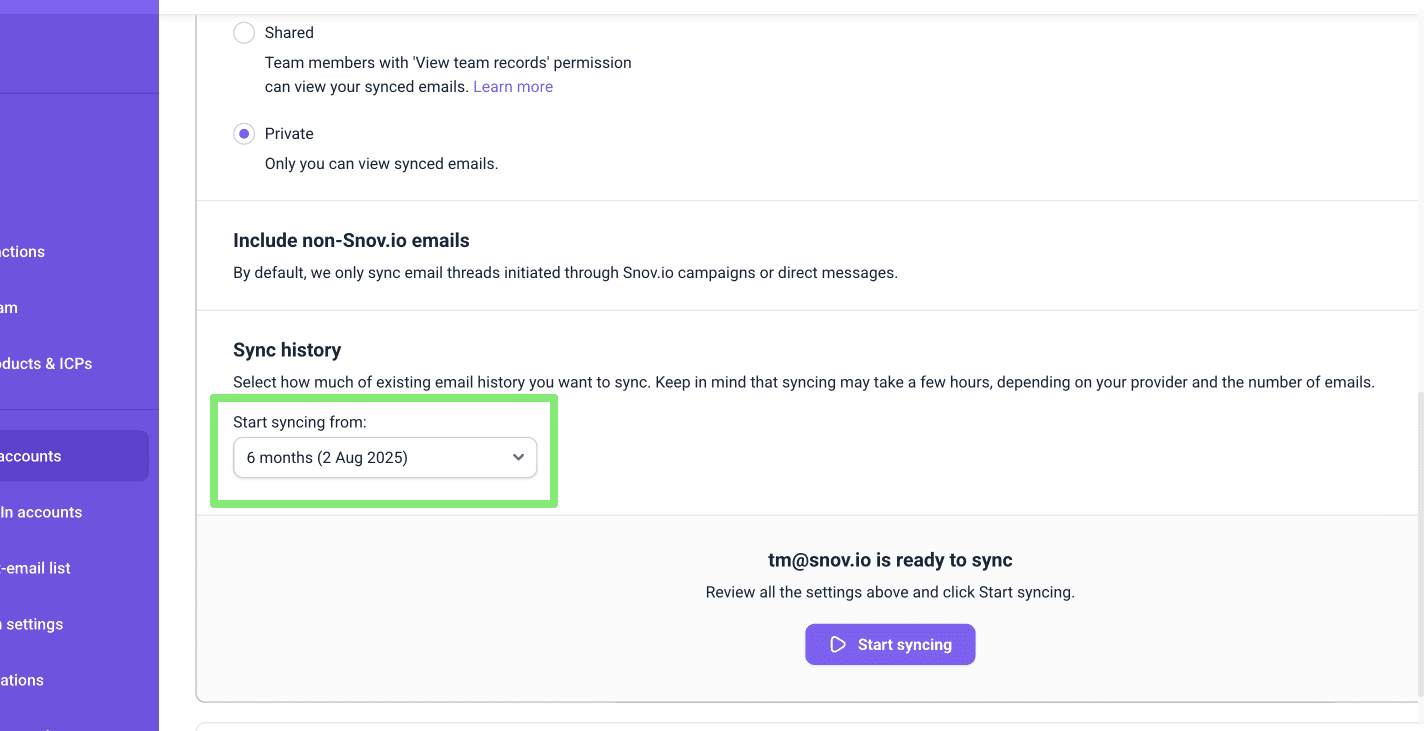Click the lighter purple block at sidebar top

(79, 6)
